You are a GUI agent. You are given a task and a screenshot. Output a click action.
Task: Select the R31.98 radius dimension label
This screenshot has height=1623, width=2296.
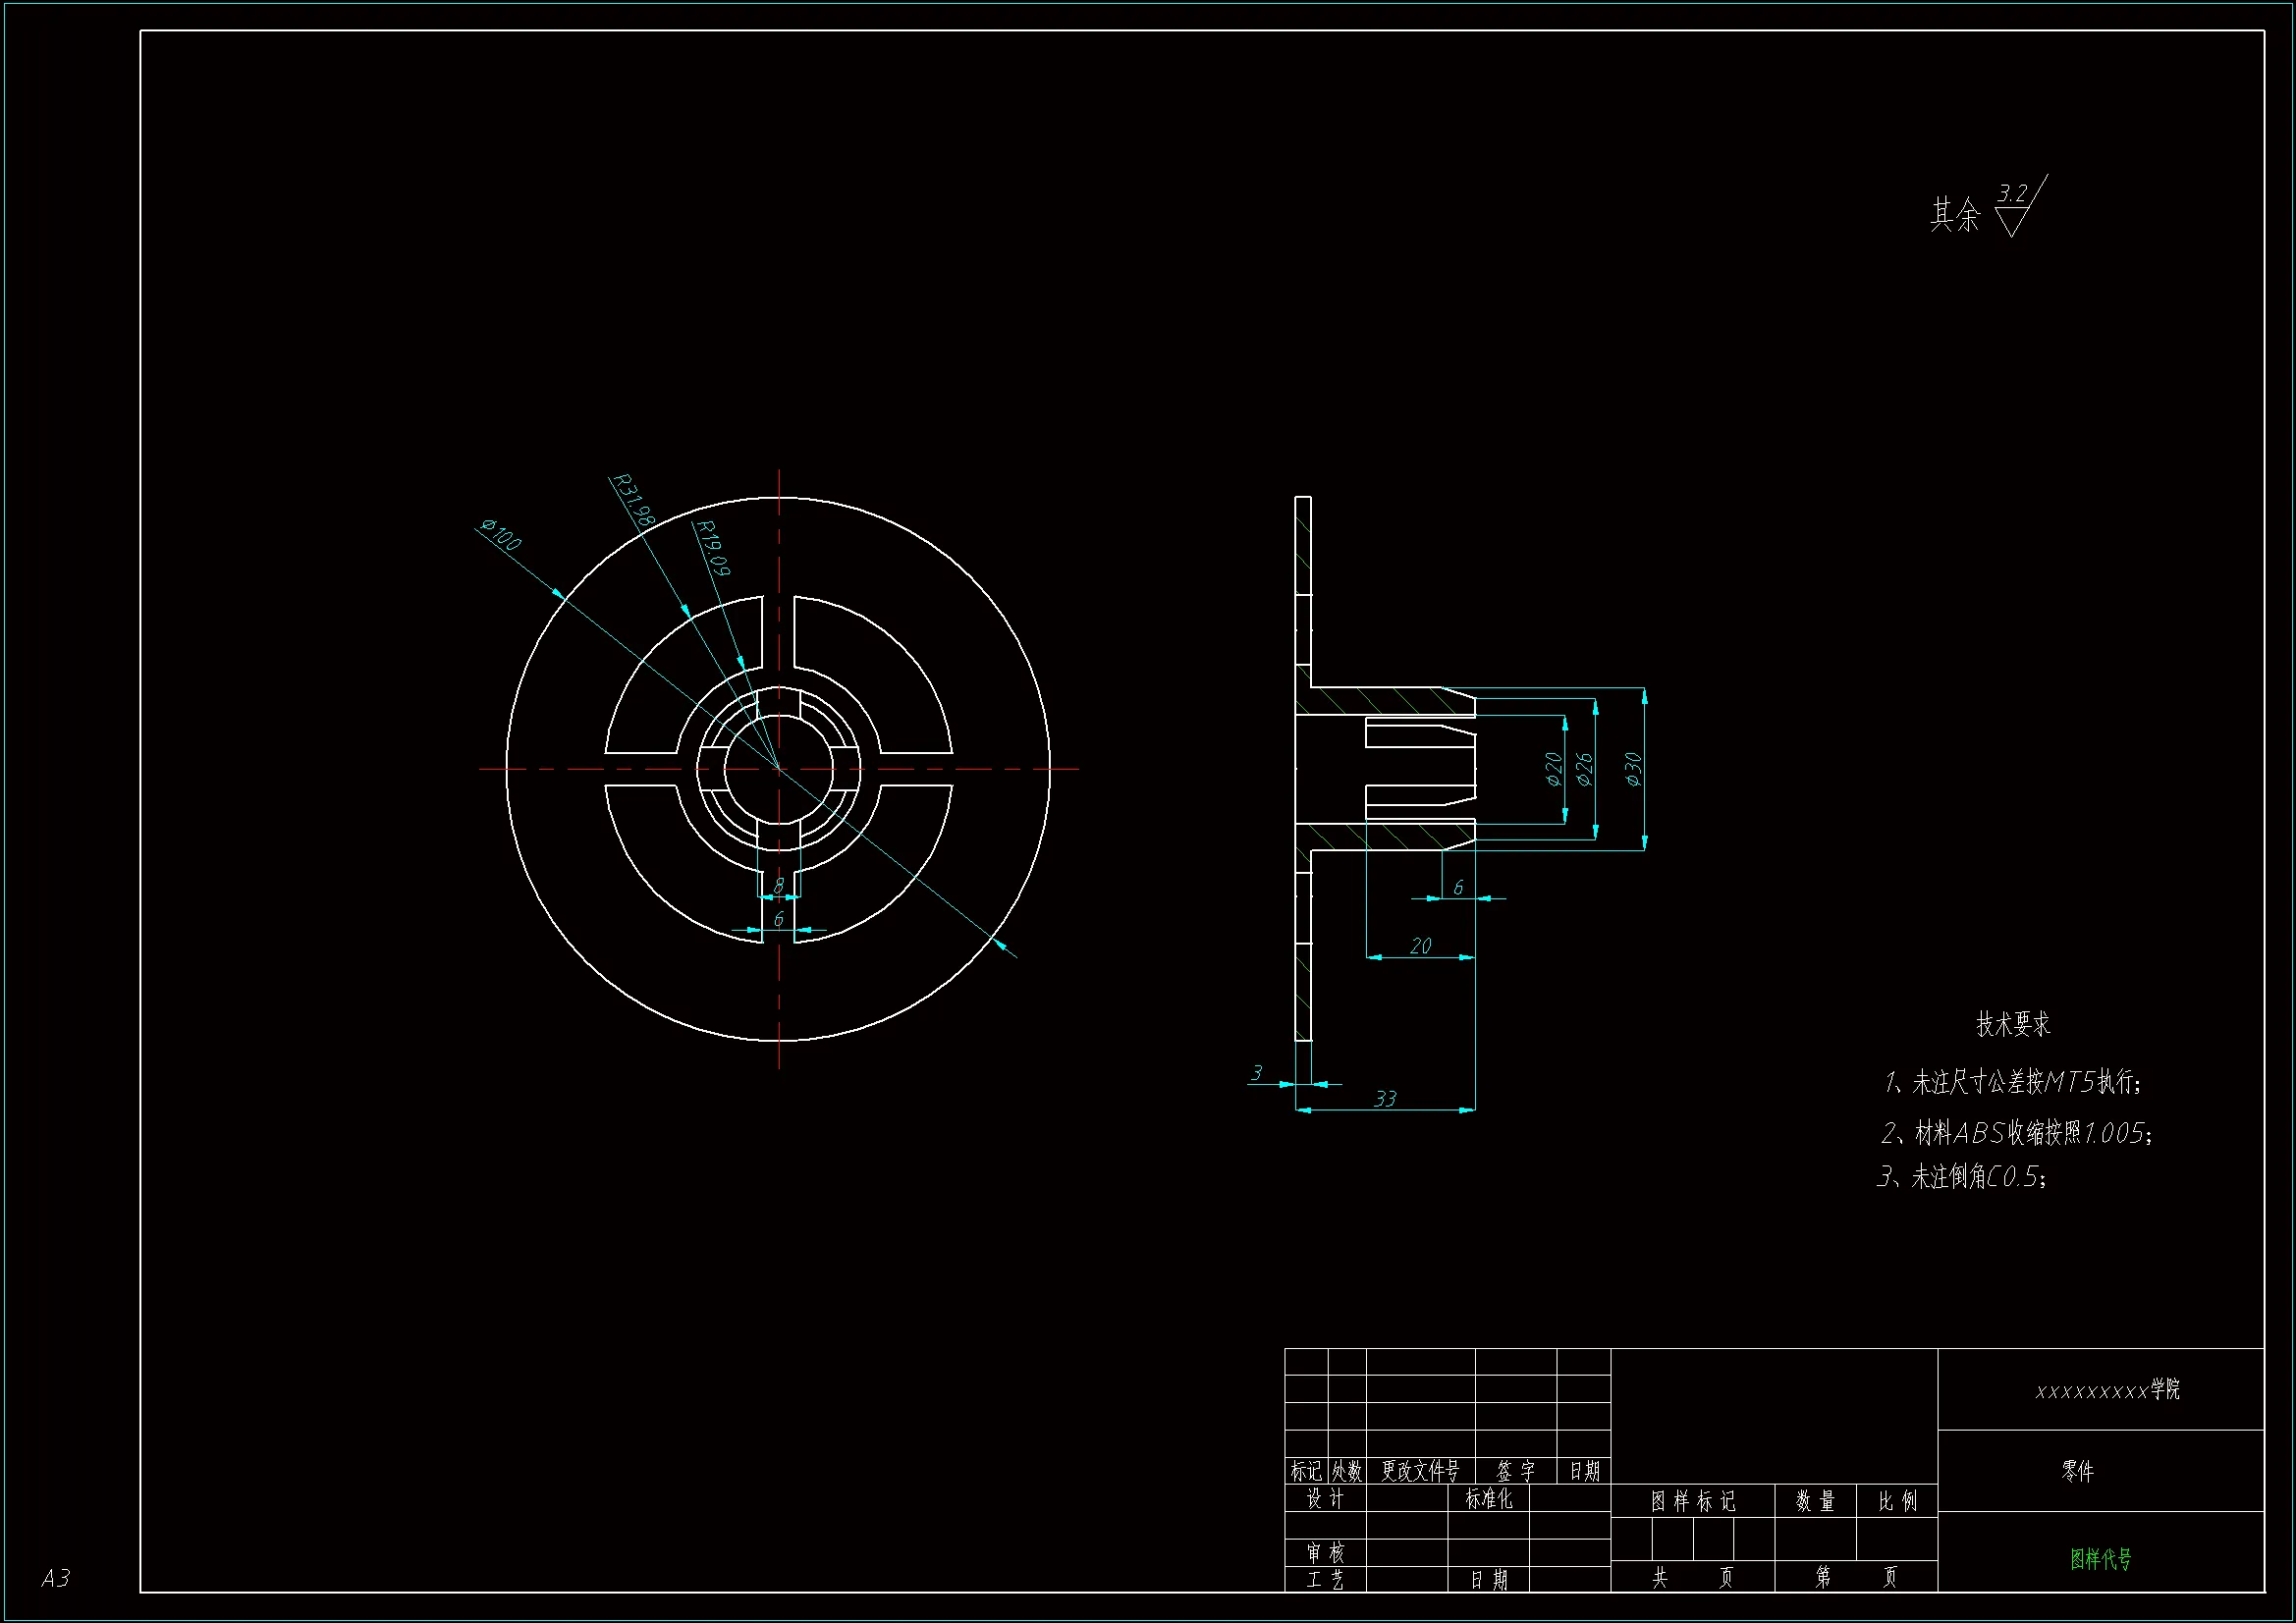click(x=633, y=500)
